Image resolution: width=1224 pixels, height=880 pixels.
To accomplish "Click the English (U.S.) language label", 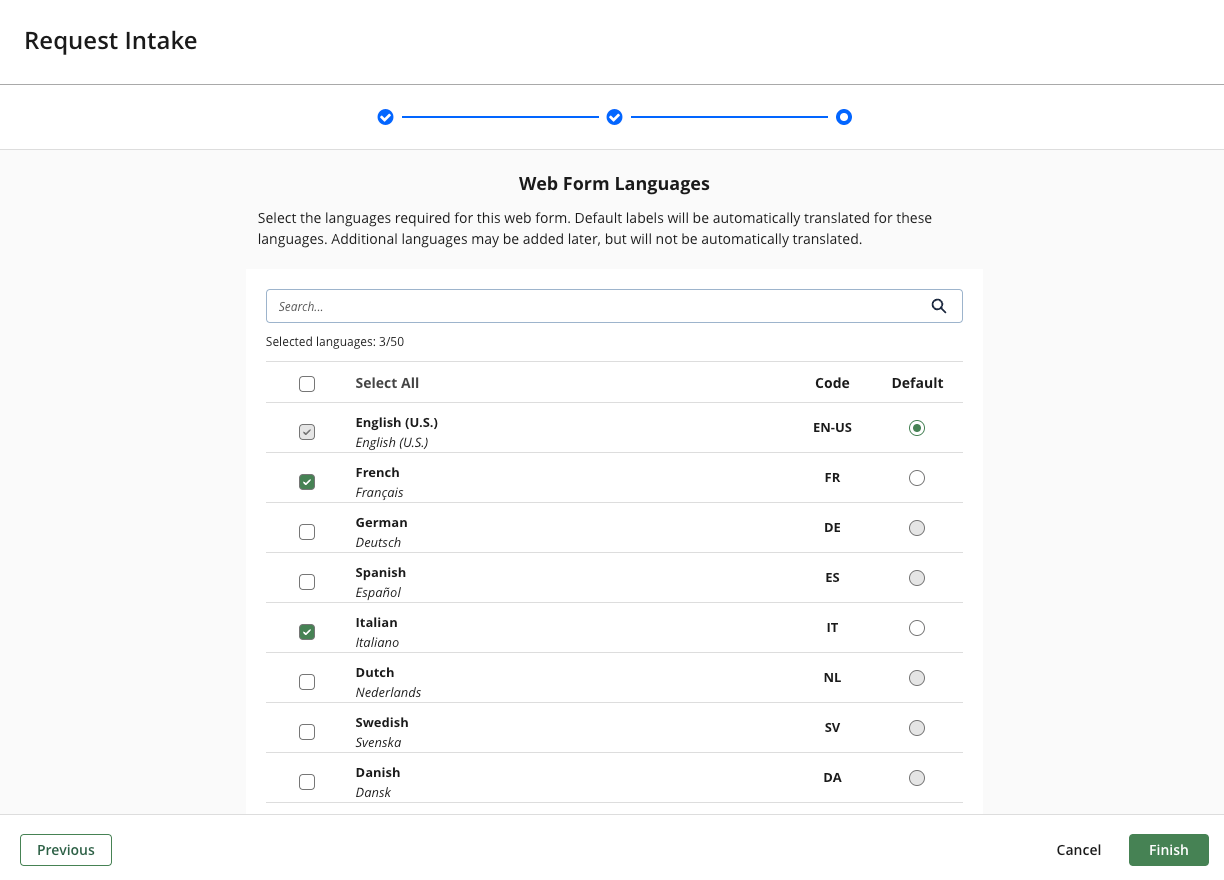I will click(396, 422).
